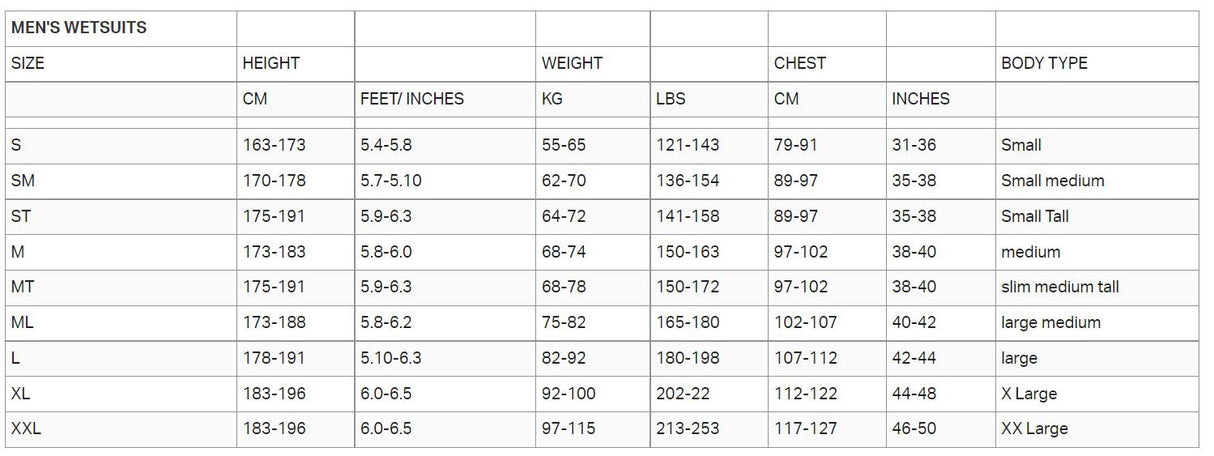
Task: Select the 46-50 inches cell
Action: pos(914,429)
